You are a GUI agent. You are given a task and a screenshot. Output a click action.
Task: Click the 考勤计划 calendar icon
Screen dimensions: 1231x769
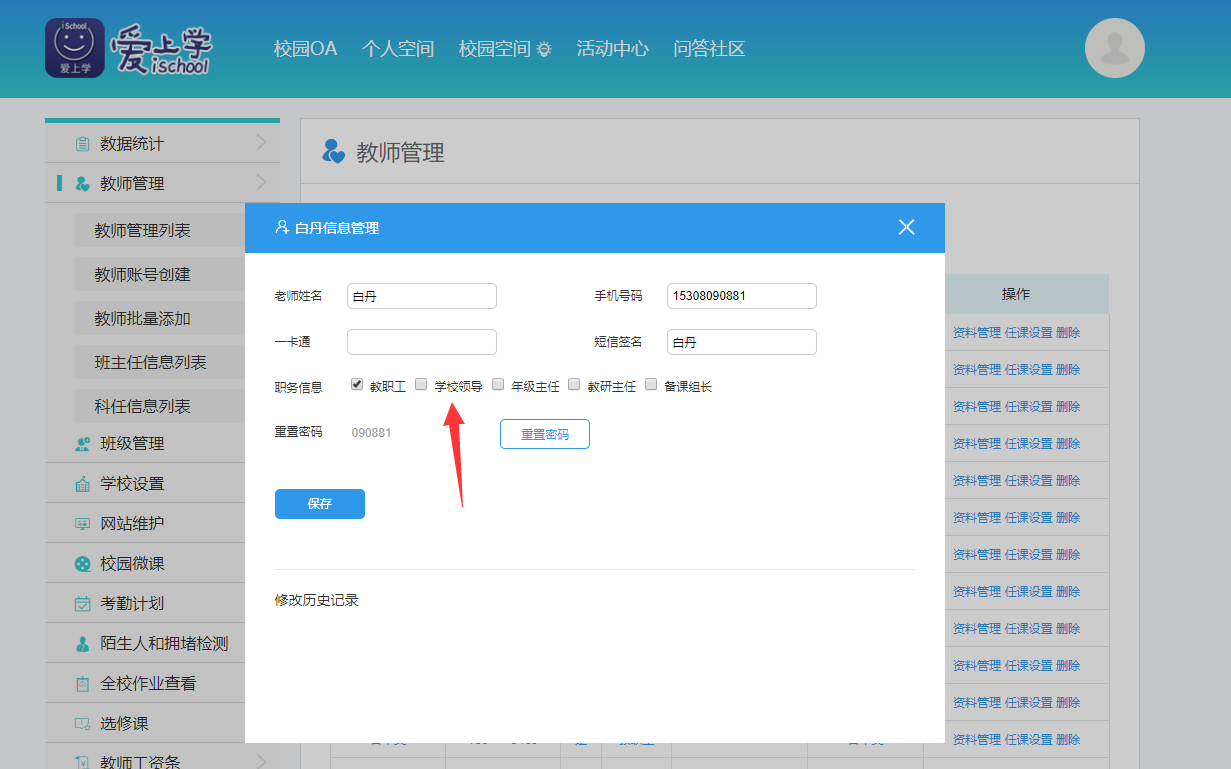82,604
